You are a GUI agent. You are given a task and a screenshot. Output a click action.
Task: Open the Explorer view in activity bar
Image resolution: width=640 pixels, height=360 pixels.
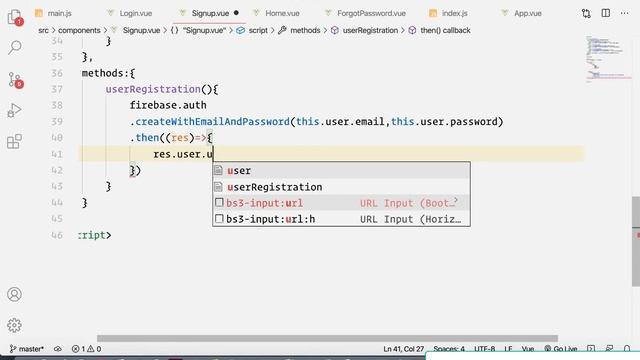[x=15, y=17]
